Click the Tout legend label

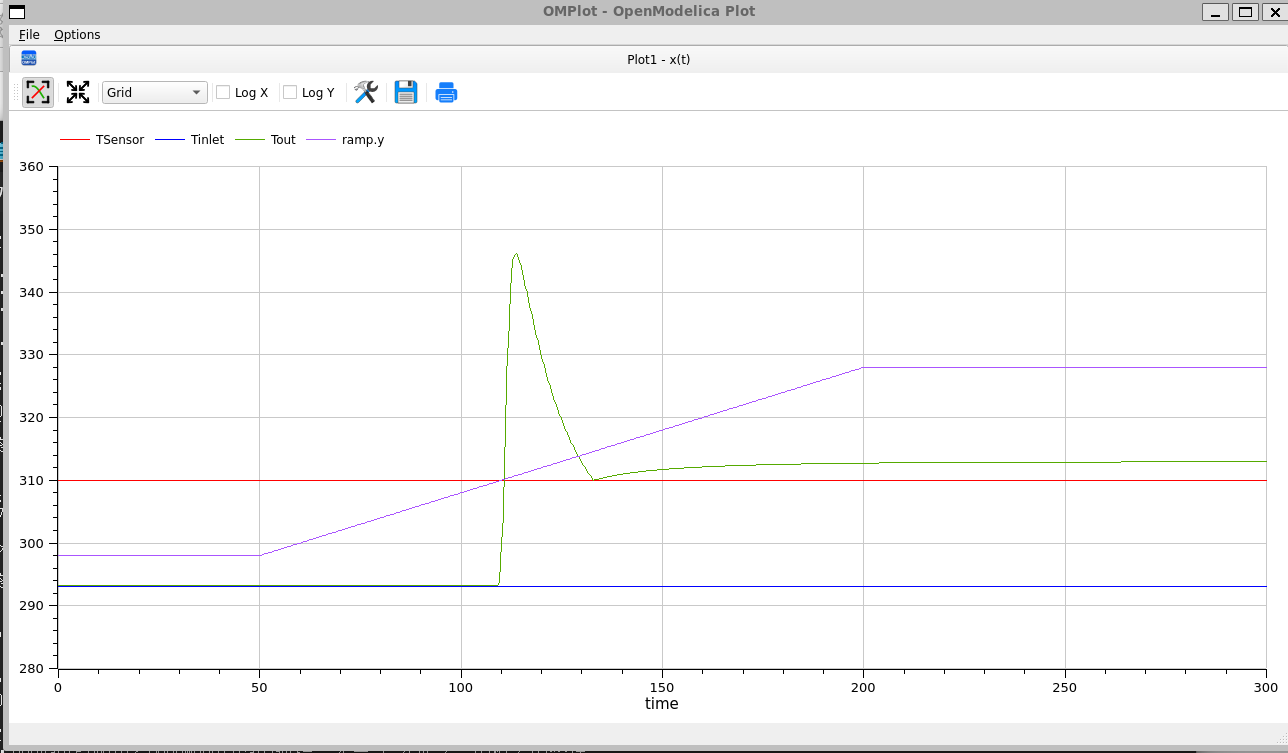(x=283, y=140)
